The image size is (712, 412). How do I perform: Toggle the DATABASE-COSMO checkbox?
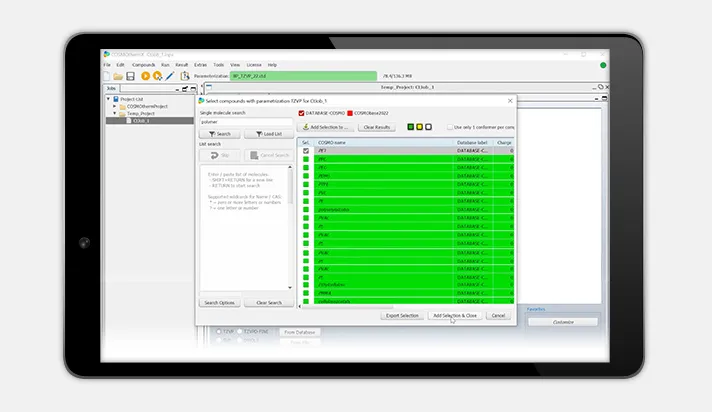pyautogui.click(x=302, y=113)
